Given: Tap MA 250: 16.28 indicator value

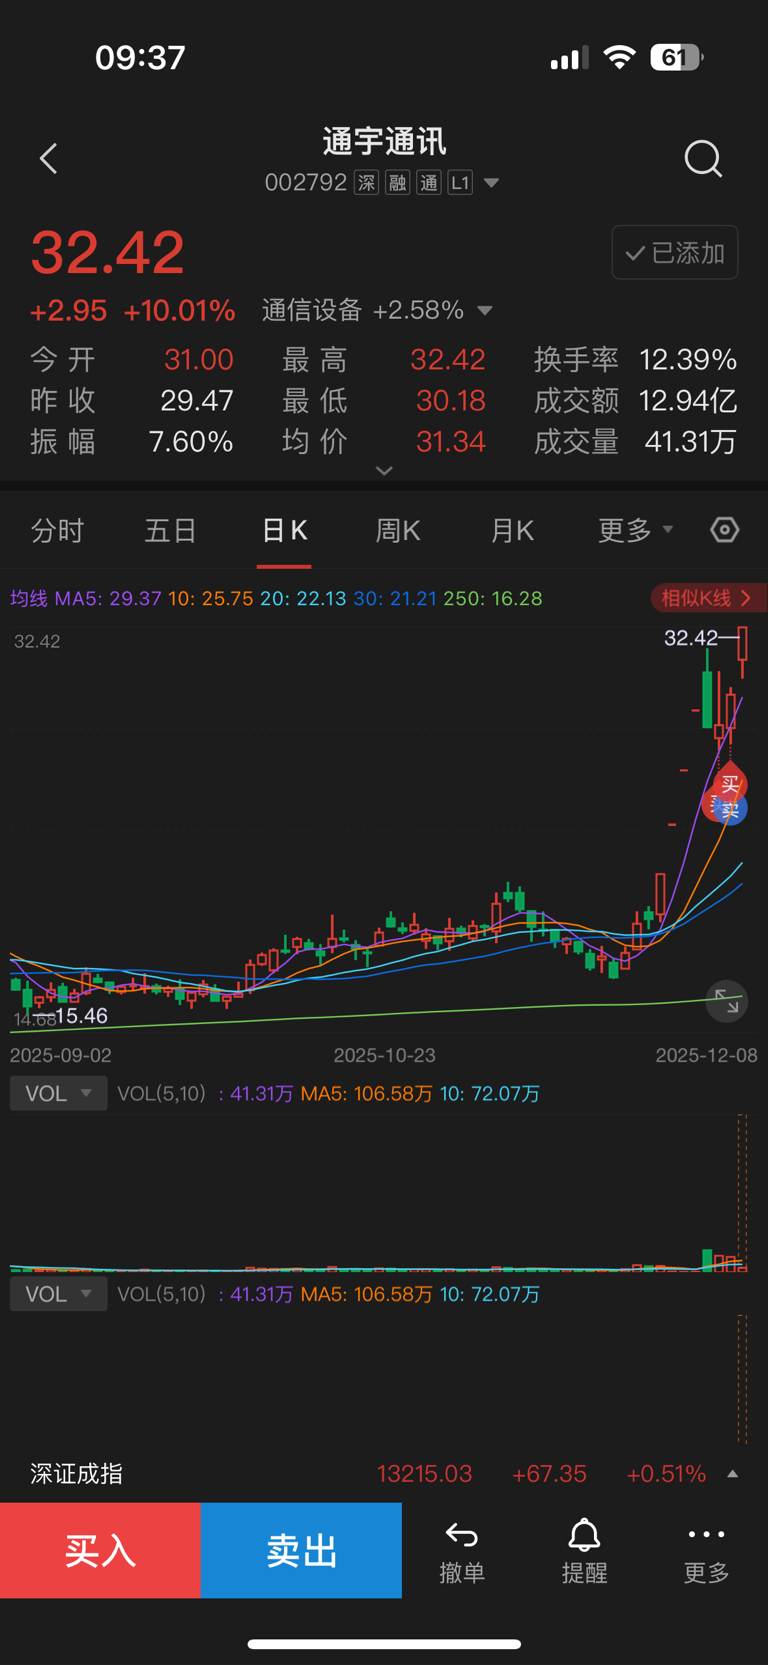Looking at the screenshot, I should click(x=493, y=598).
